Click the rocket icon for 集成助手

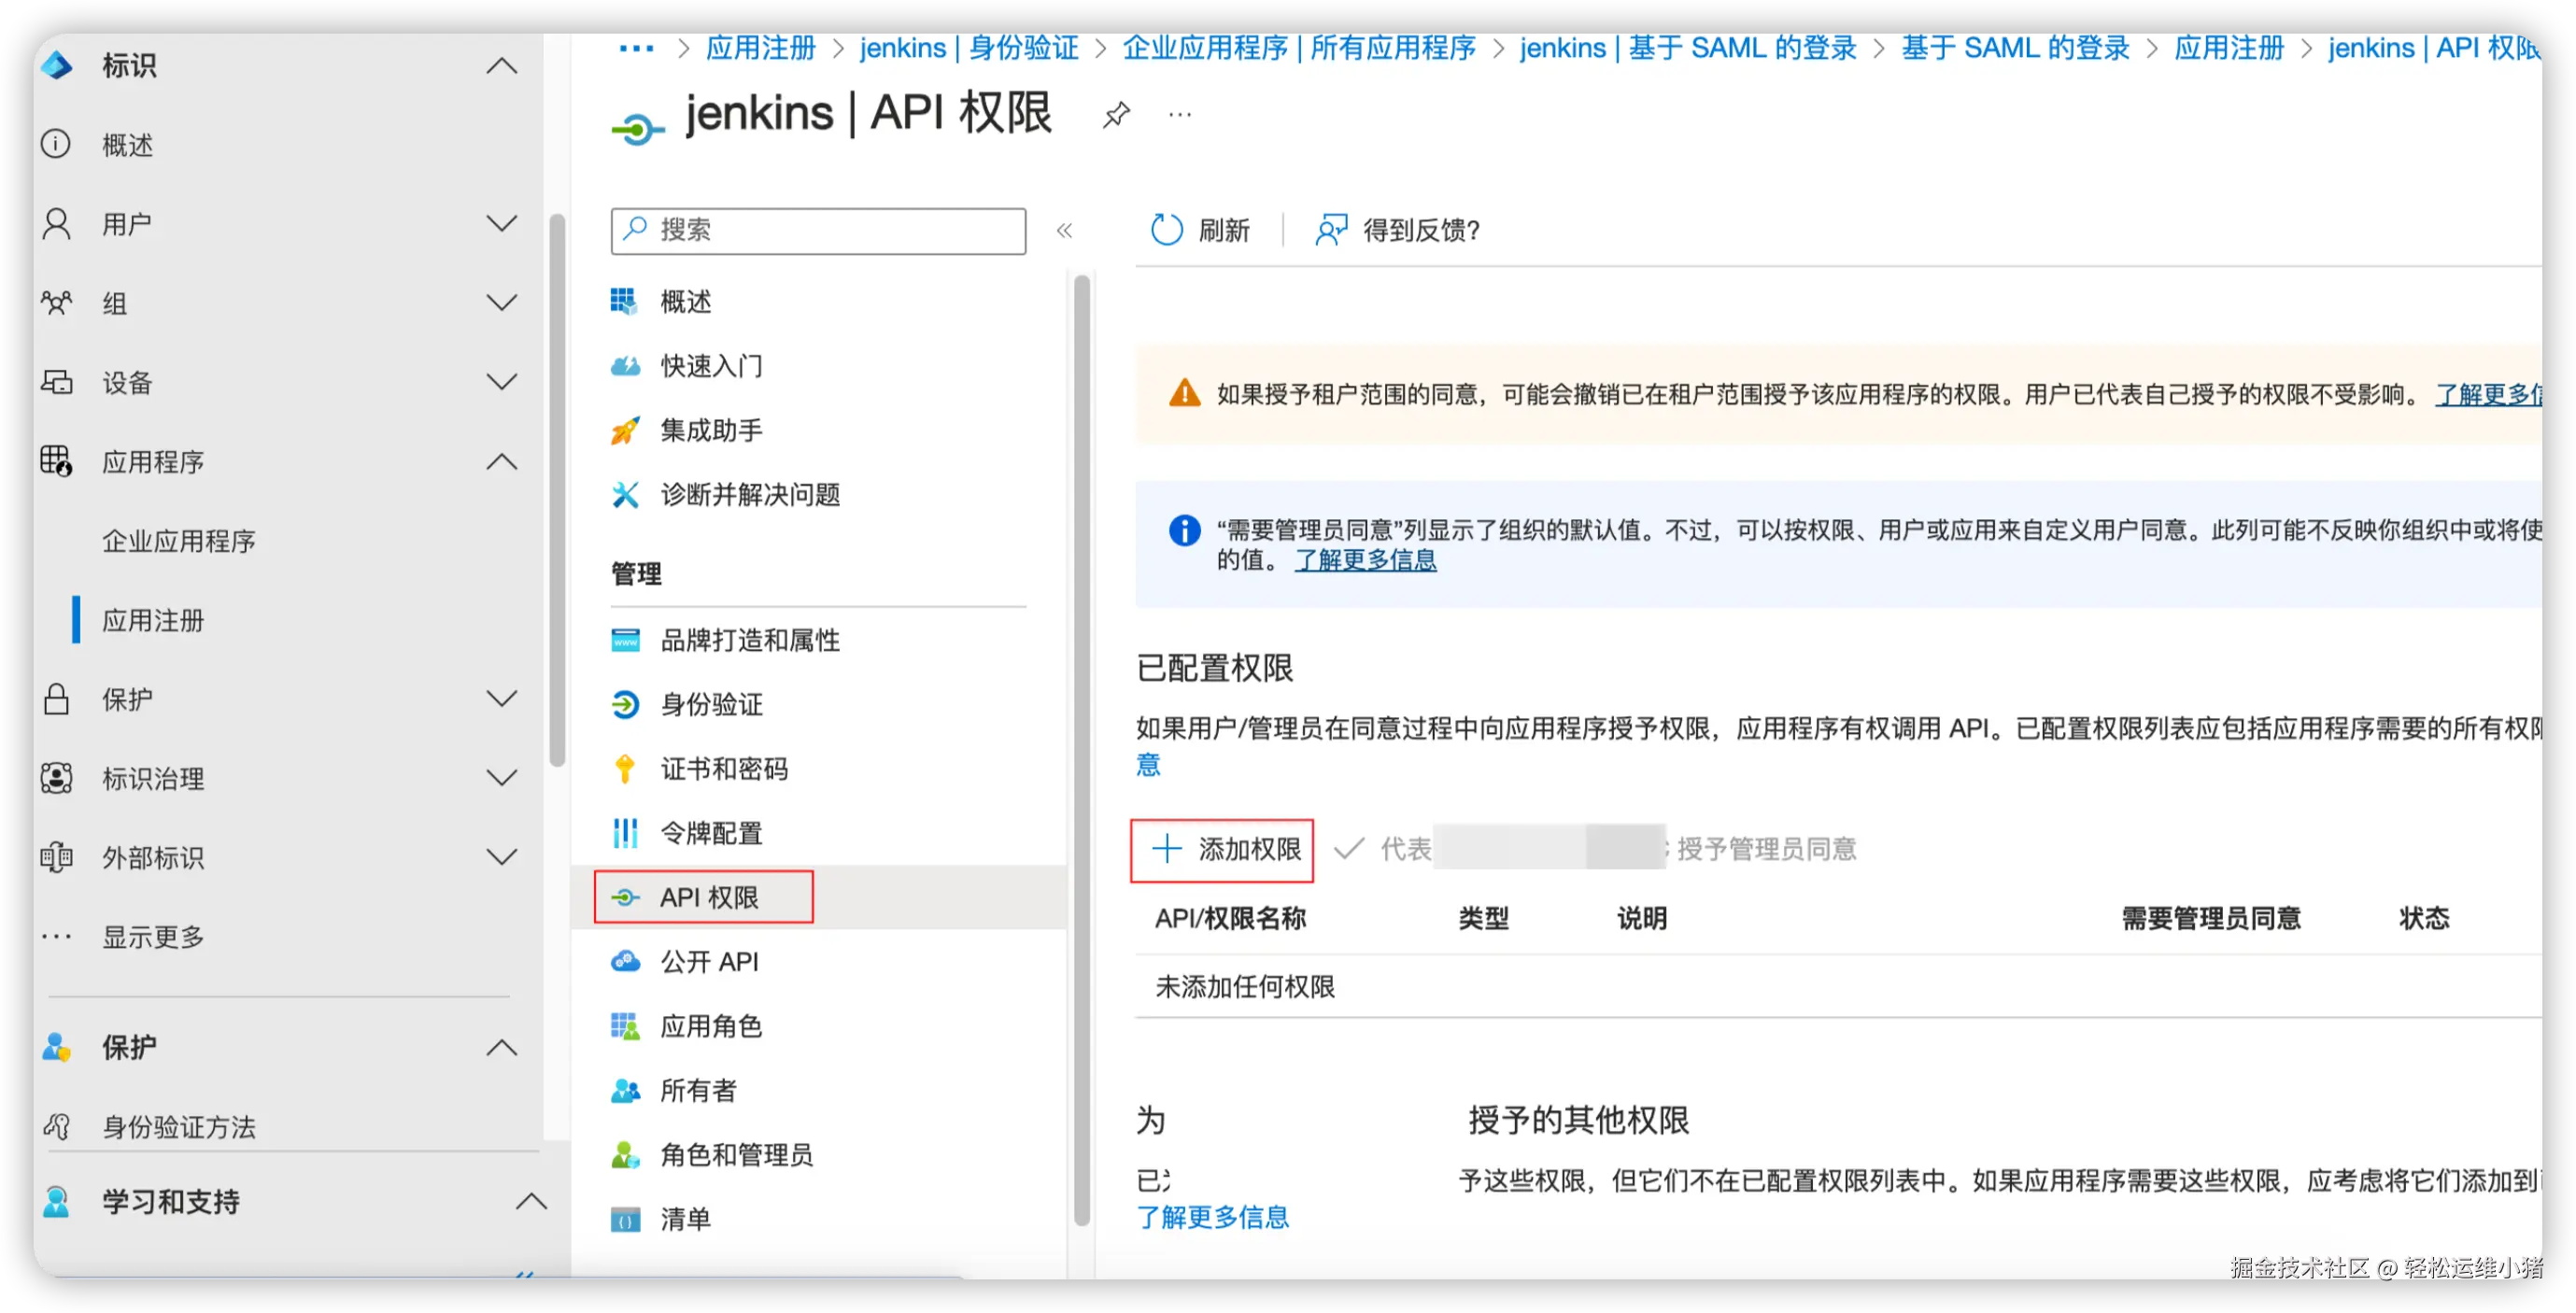click(625, 431)
